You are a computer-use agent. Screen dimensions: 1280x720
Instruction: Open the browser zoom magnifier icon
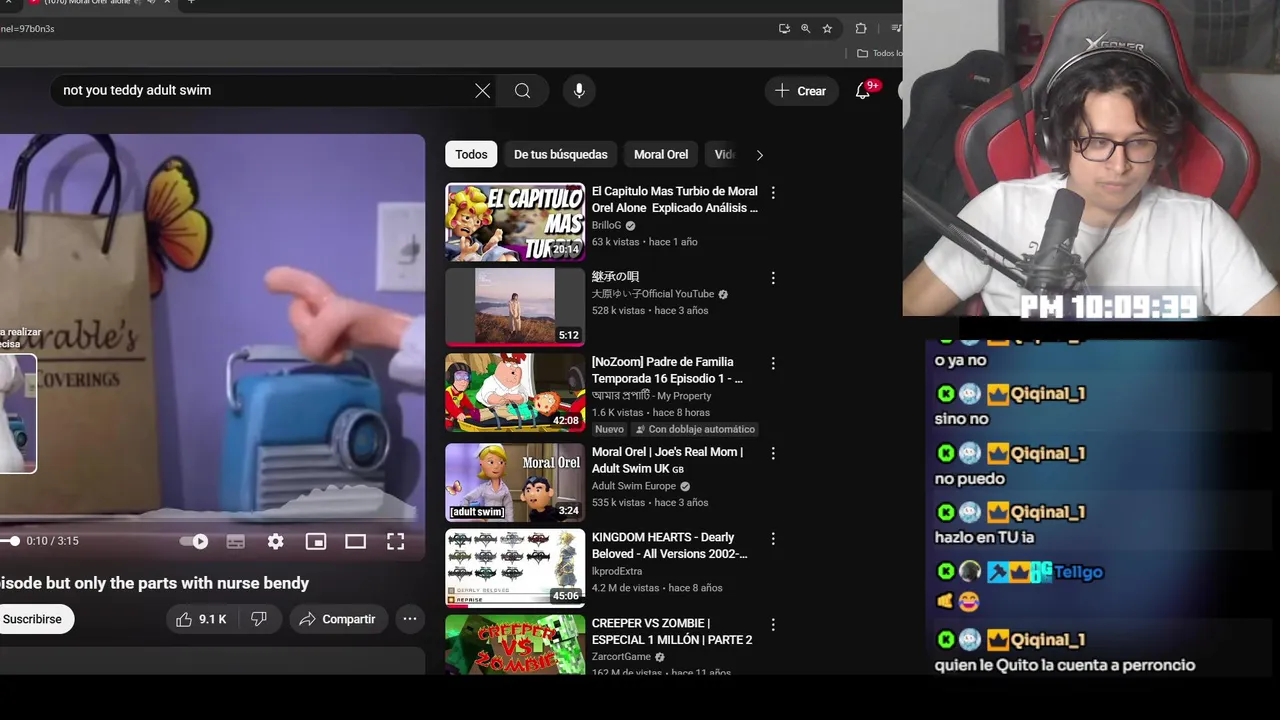[806, 29]
